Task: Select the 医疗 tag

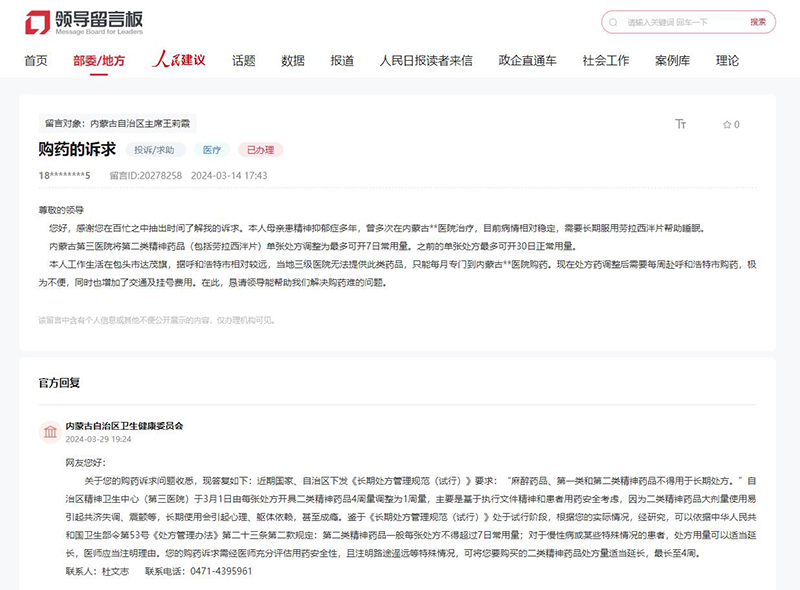Action: (211, 150)
